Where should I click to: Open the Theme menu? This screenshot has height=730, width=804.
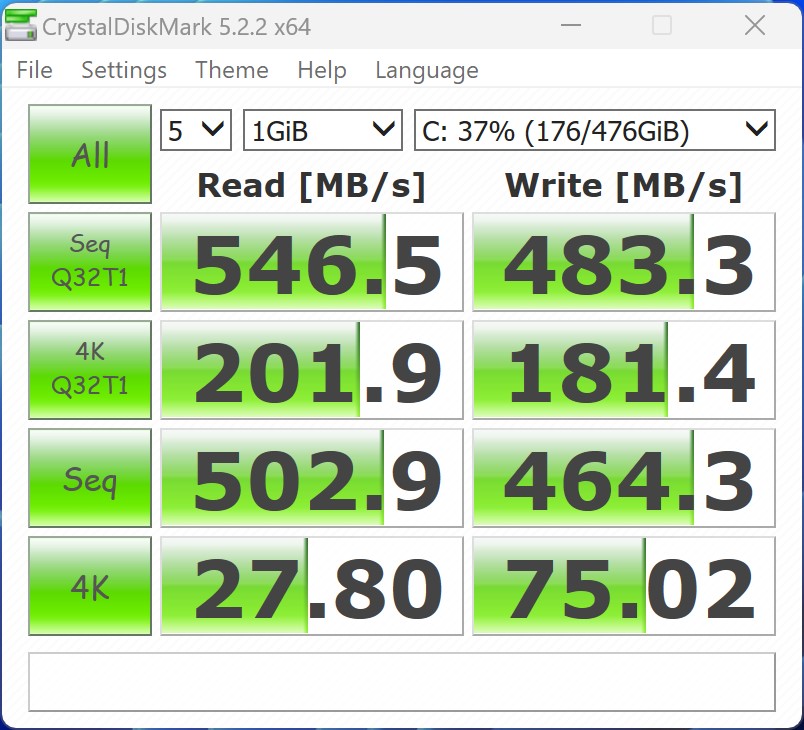(232, 70)
